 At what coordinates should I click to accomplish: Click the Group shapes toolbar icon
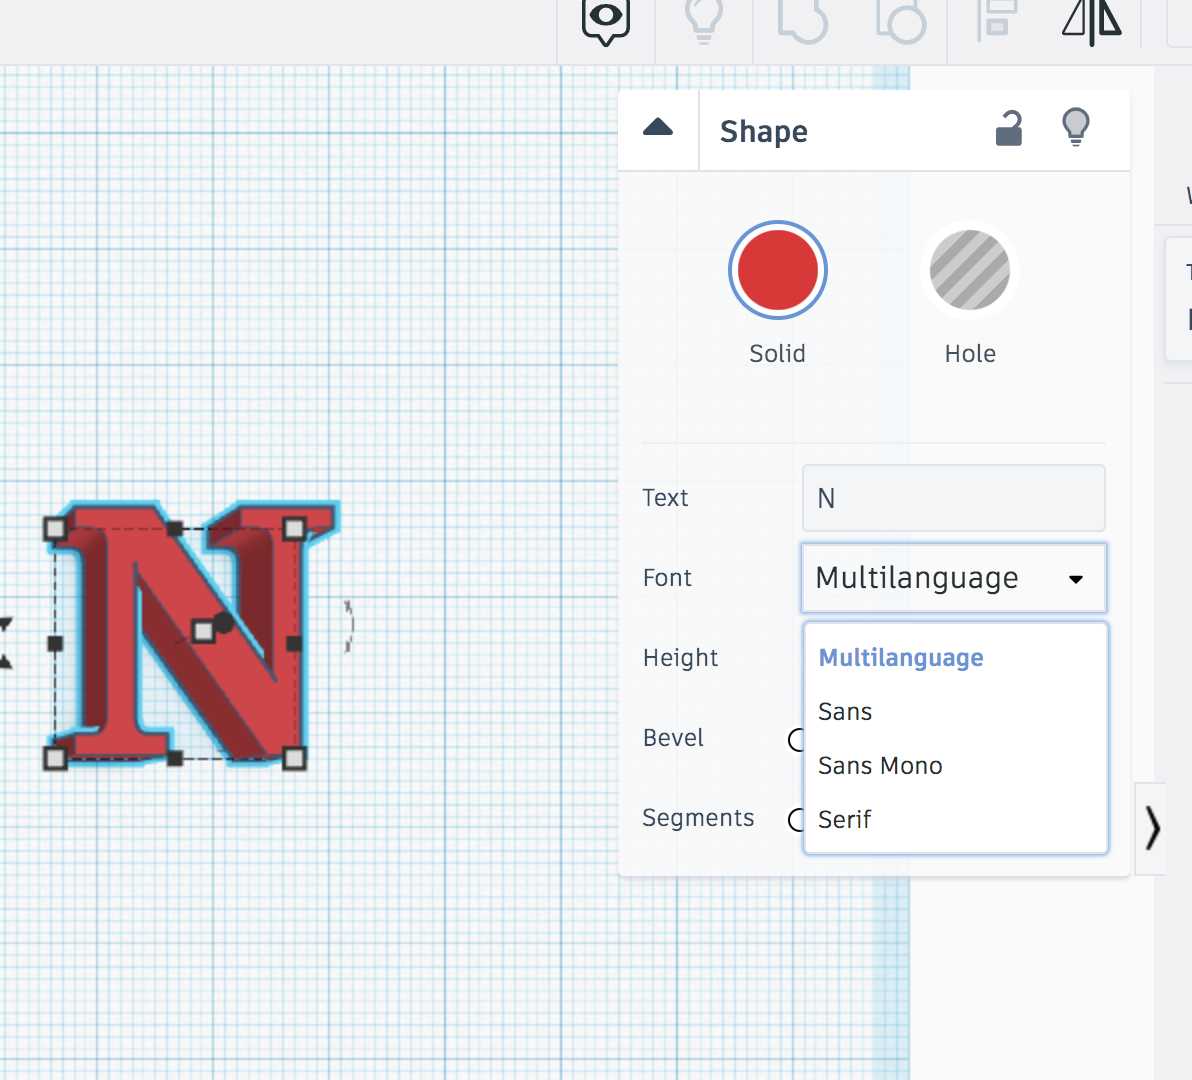[802, 21]
